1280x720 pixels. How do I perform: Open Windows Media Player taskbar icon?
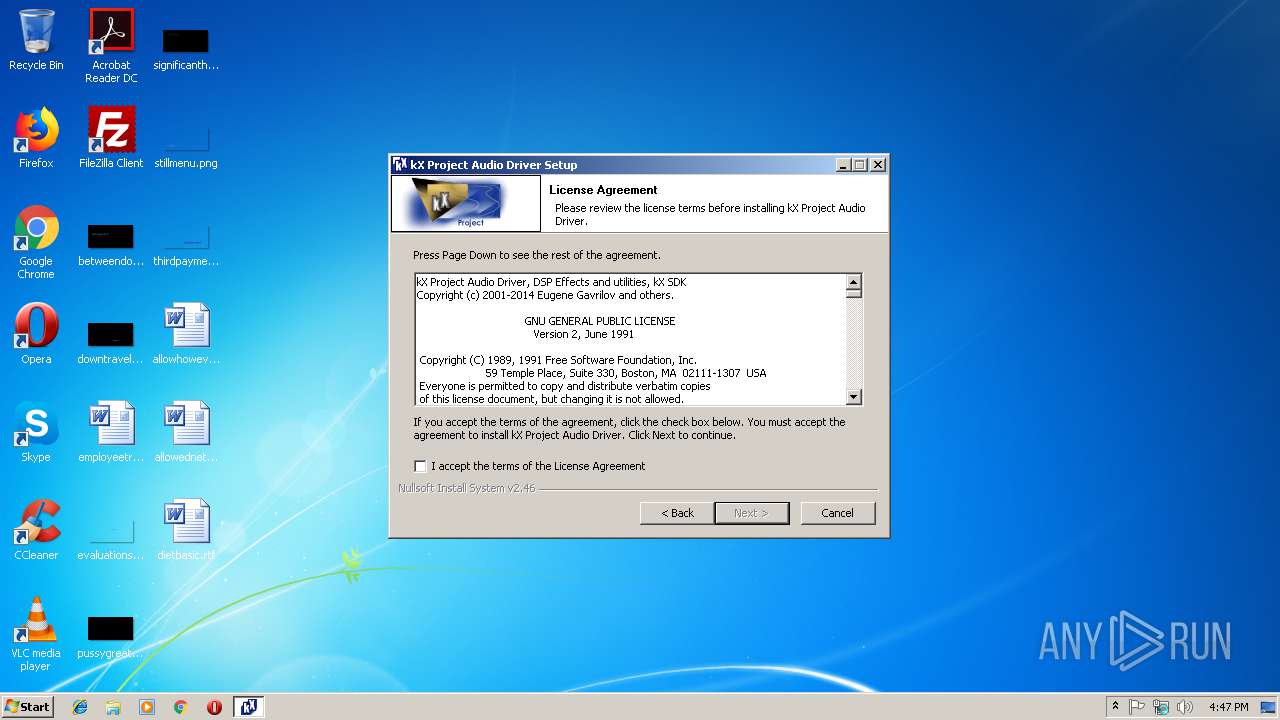click(147, 707)
